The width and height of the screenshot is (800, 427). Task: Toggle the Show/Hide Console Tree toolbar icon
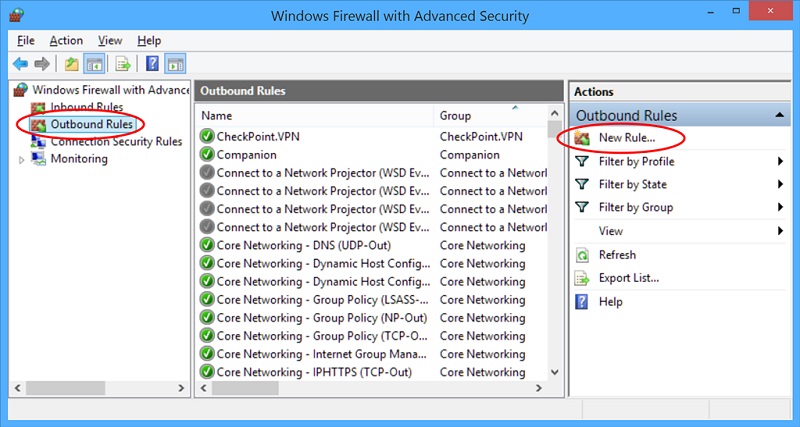tap(95, 64)
